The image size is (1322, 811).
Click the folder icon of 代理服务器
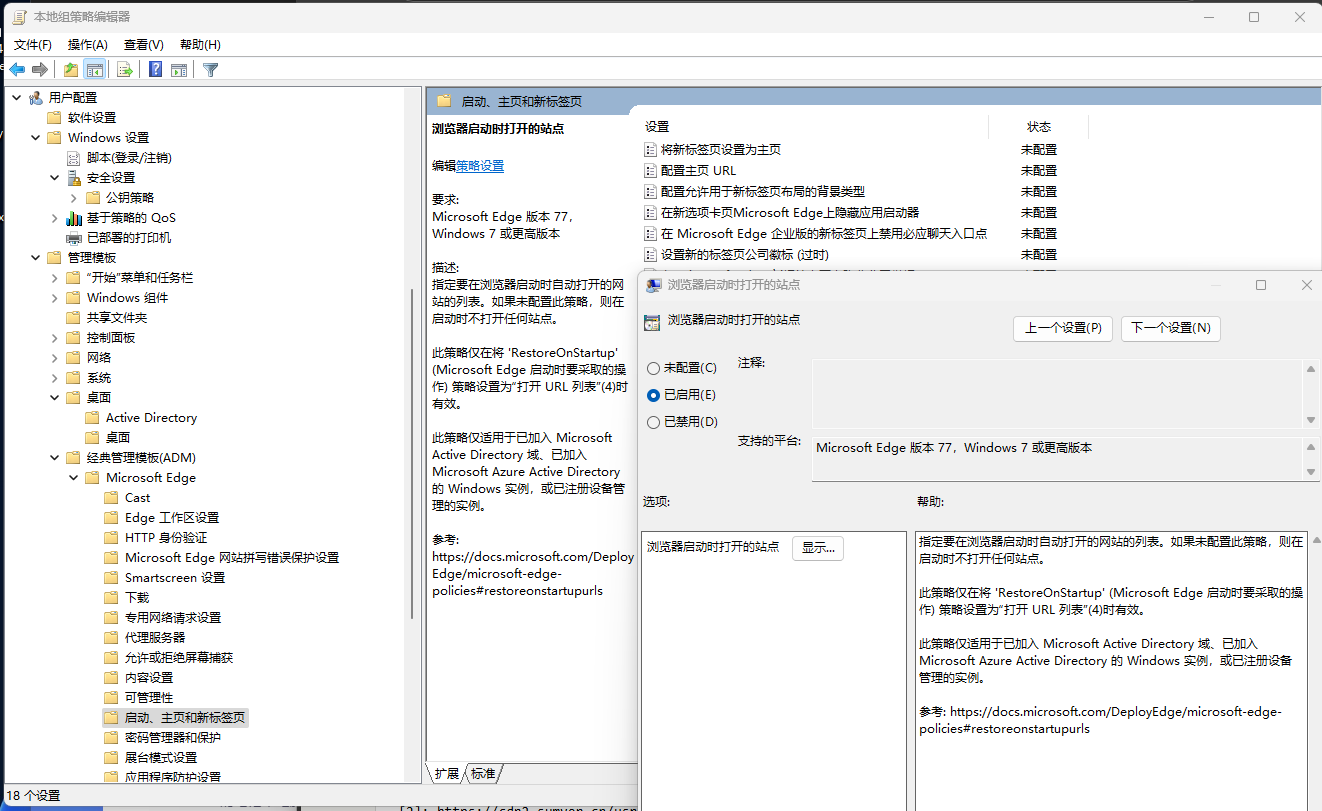coord(112,638)
